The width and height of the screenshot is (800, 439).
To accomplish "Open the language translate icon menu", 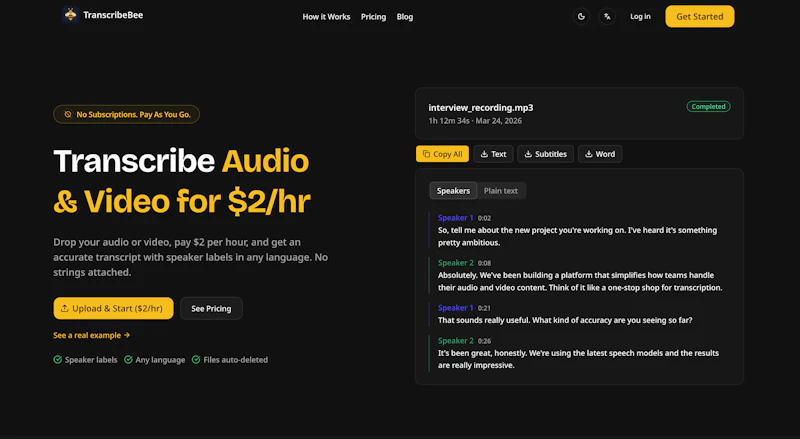I will coord(607,16).
